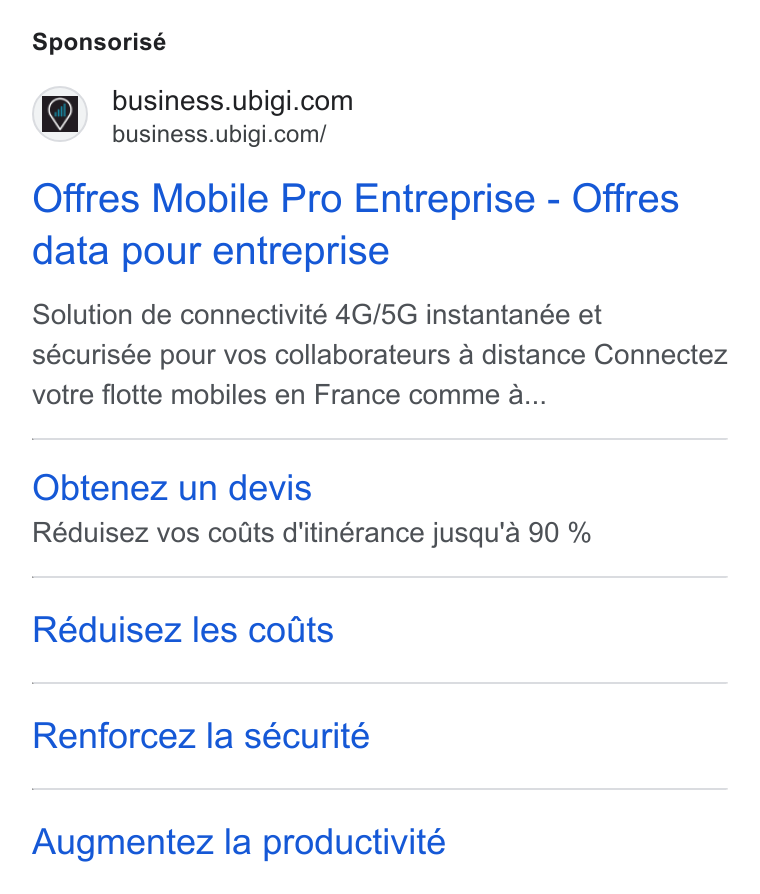Click the word 'devis' in the first sitelink
The width and height of the screenshot is (760, 894).
[270, 488]
